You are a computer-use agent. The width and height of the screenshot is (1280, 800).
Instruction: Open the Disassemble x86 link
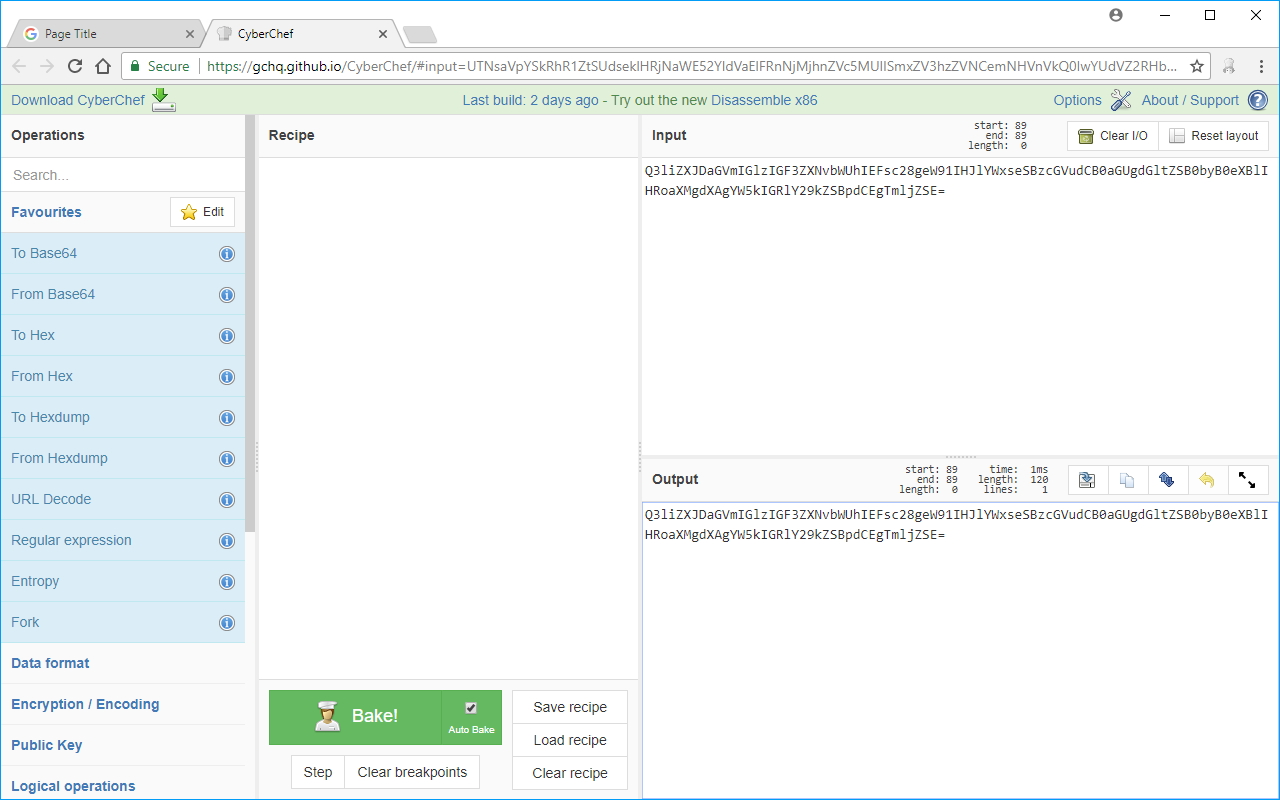click(x=763, y=99)
